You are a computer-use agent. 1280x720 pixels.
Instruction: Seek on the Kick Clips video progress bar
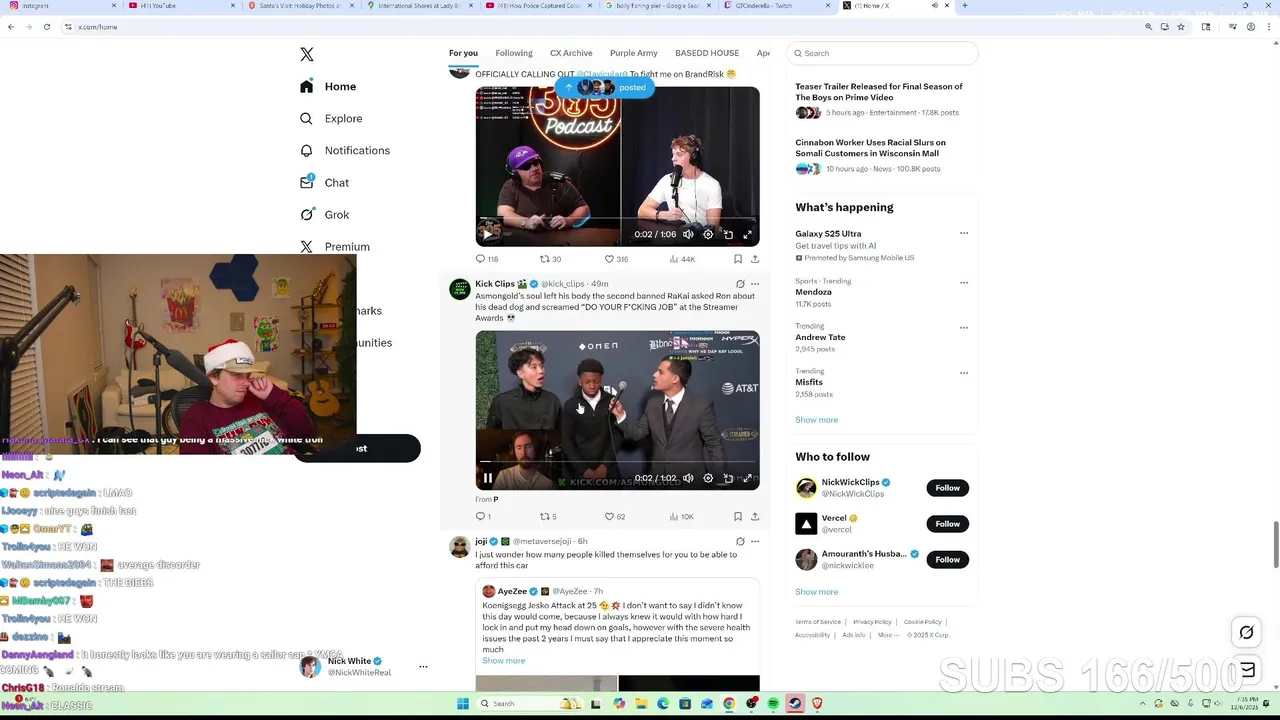pyautogui.click(x=617, y=462)
